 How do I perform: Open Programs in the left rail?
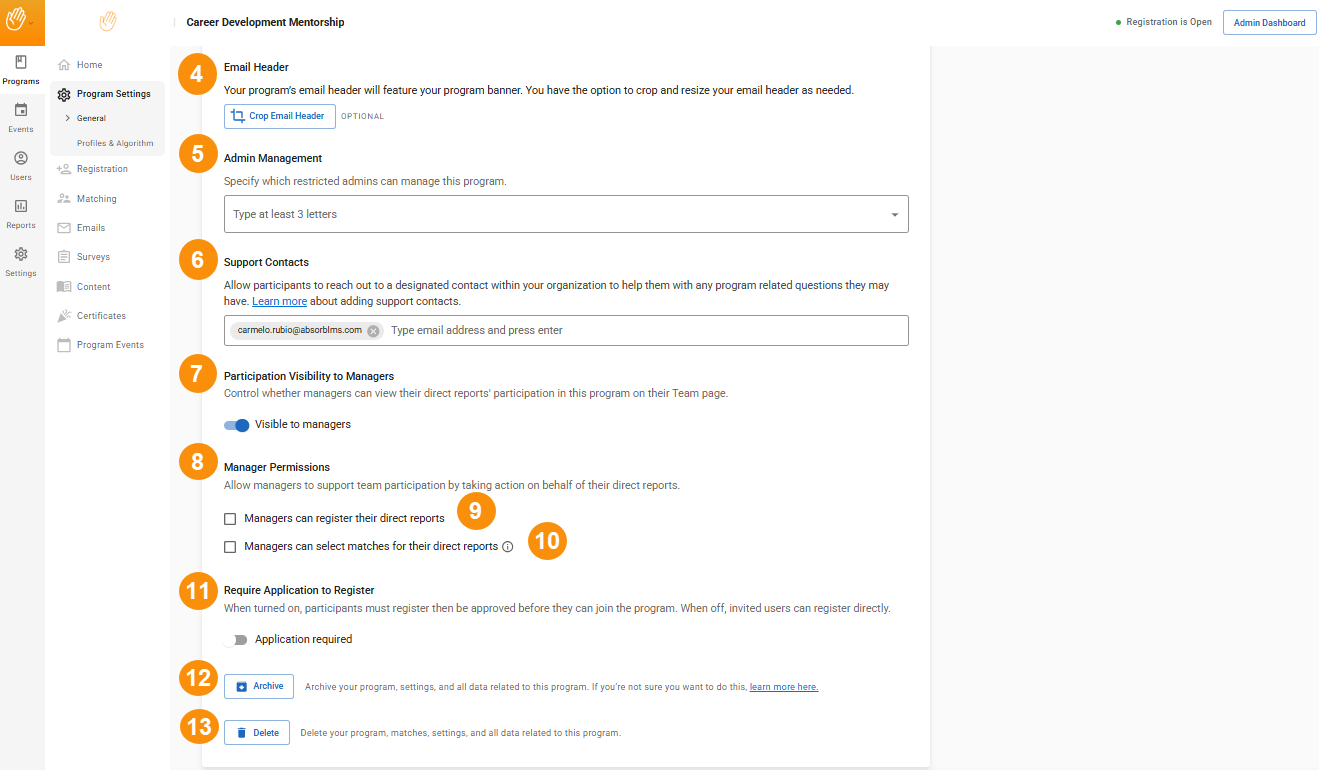pos(21,69)
